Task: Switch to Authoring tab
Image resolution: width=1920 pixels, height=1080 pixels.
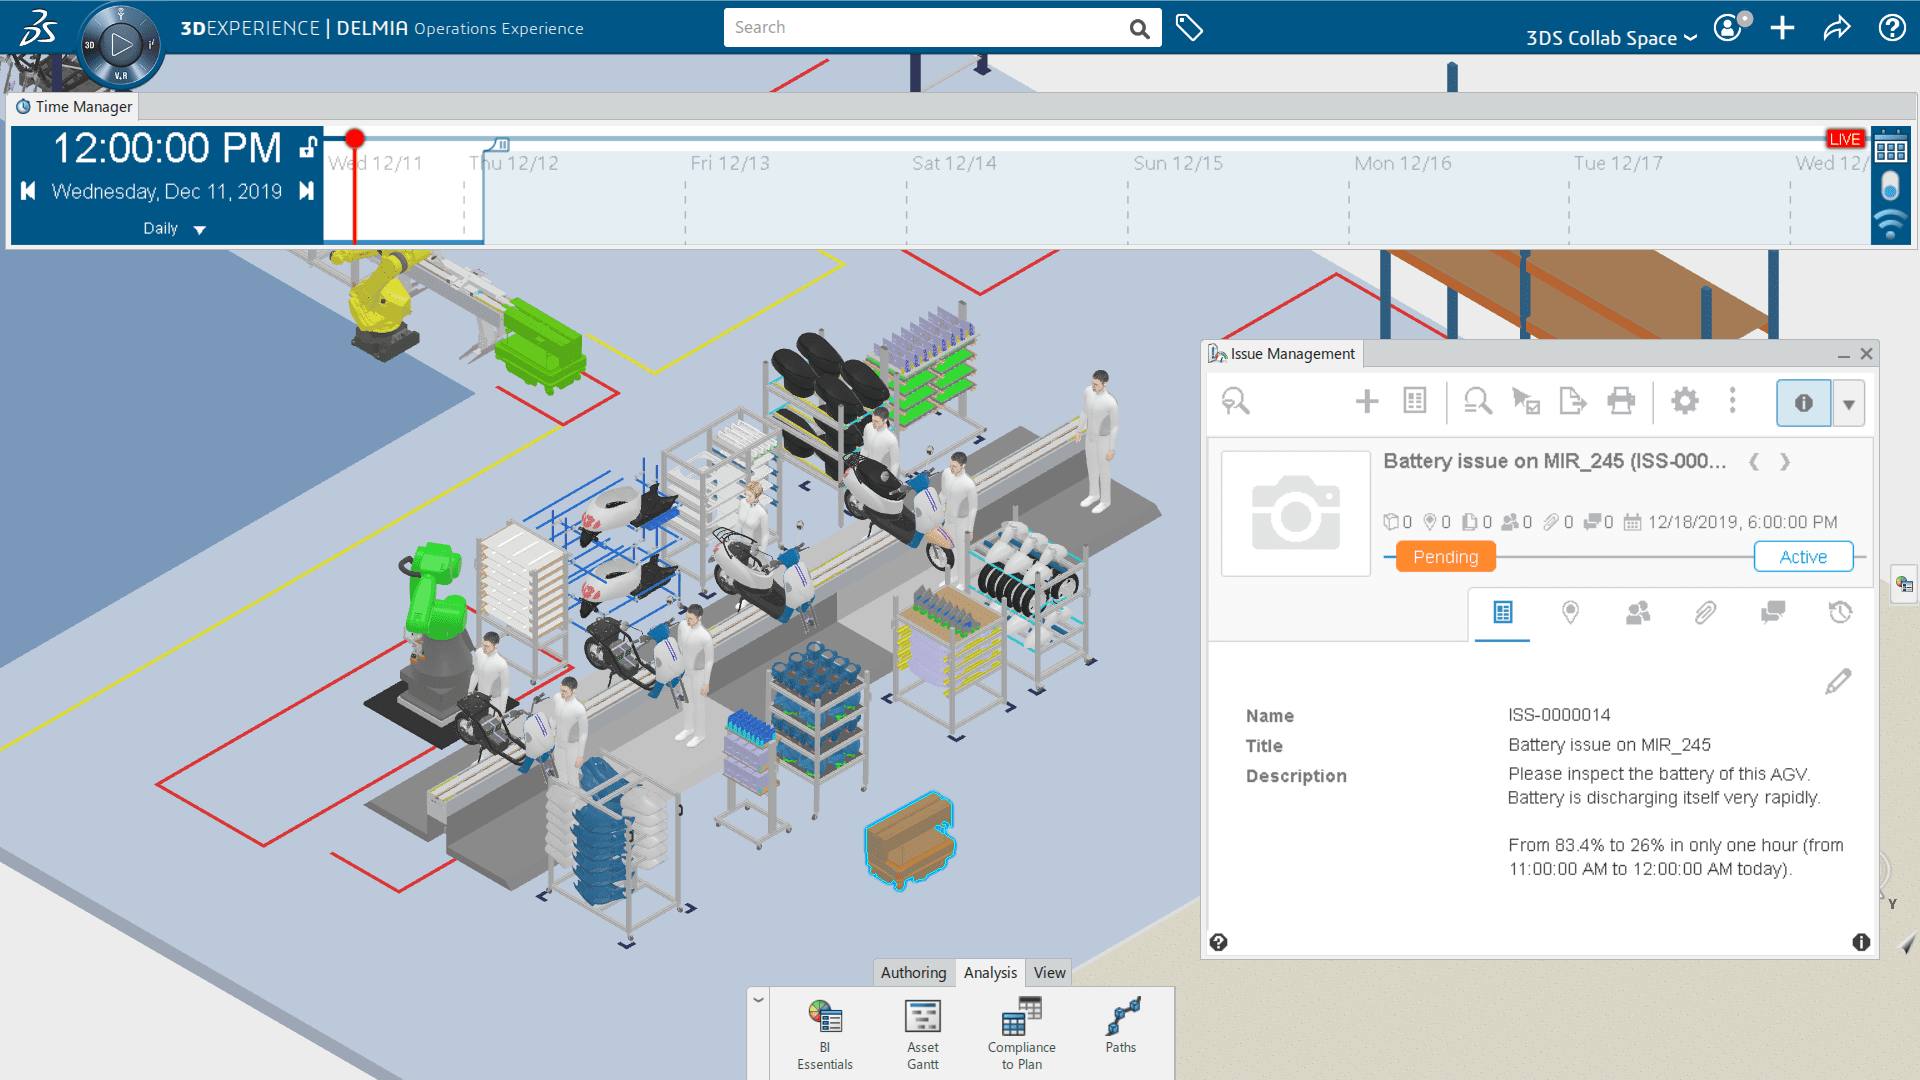Action: (x=913, y=972)
